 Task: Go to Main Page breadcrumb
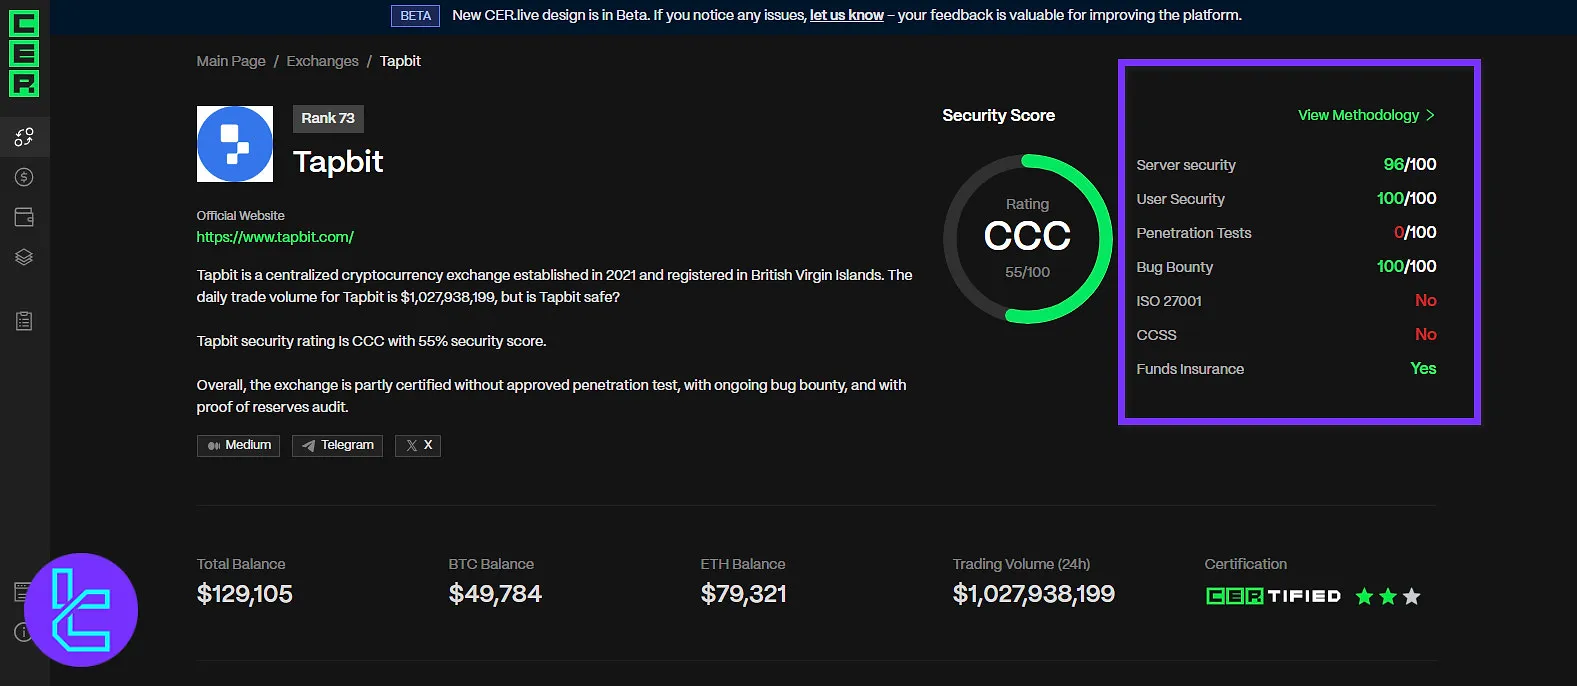[231, 61]
